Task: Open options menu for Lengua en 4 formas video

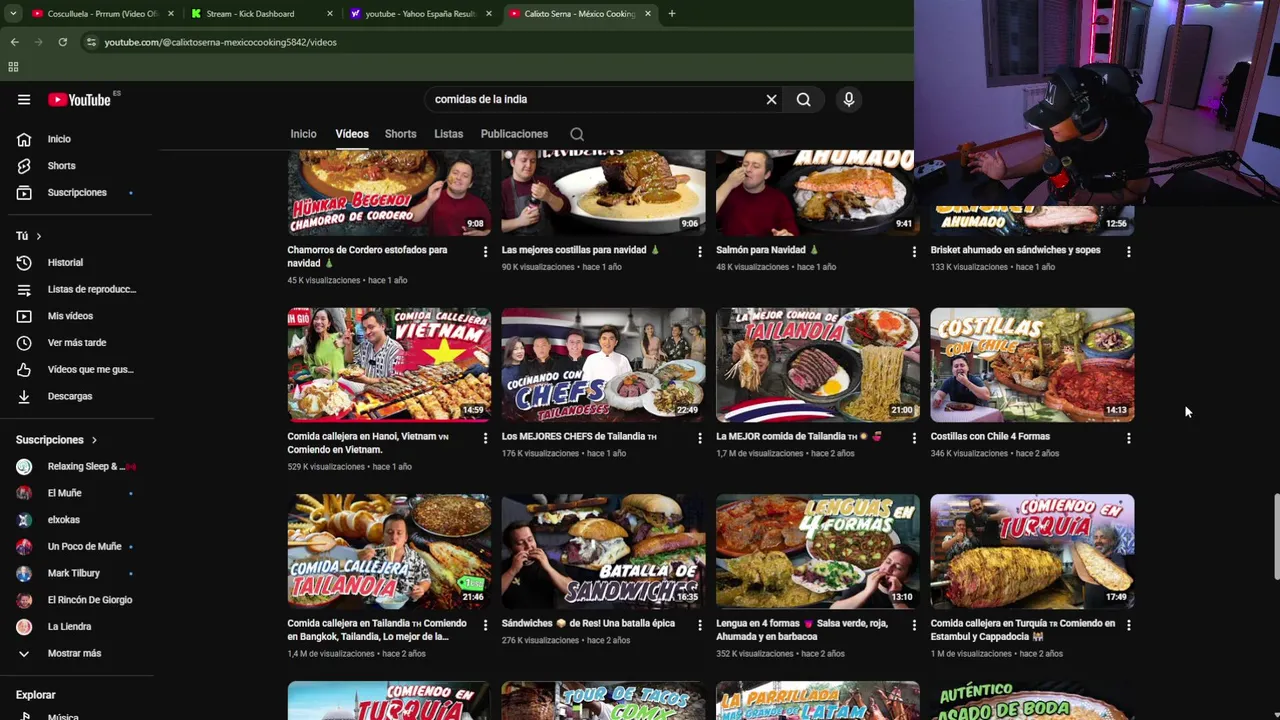Action: [x=913, y=625]
